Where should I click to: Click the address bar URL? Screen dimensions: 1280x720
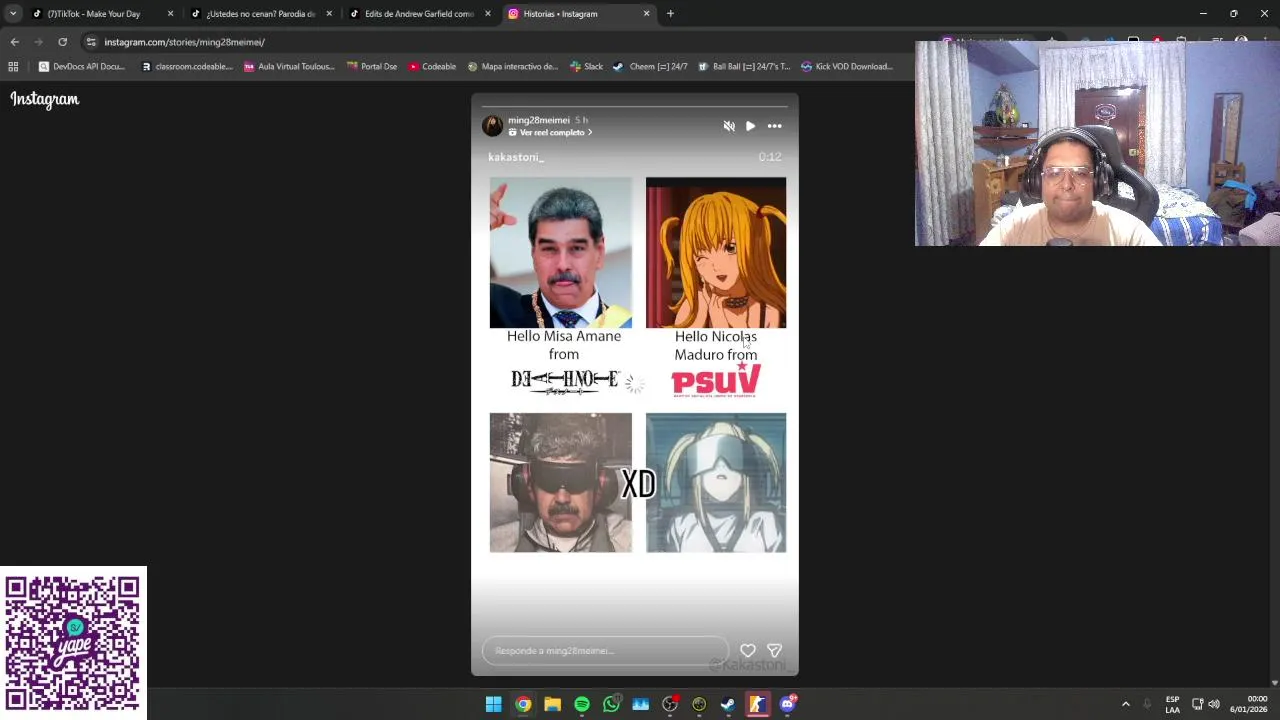[184, 42]
